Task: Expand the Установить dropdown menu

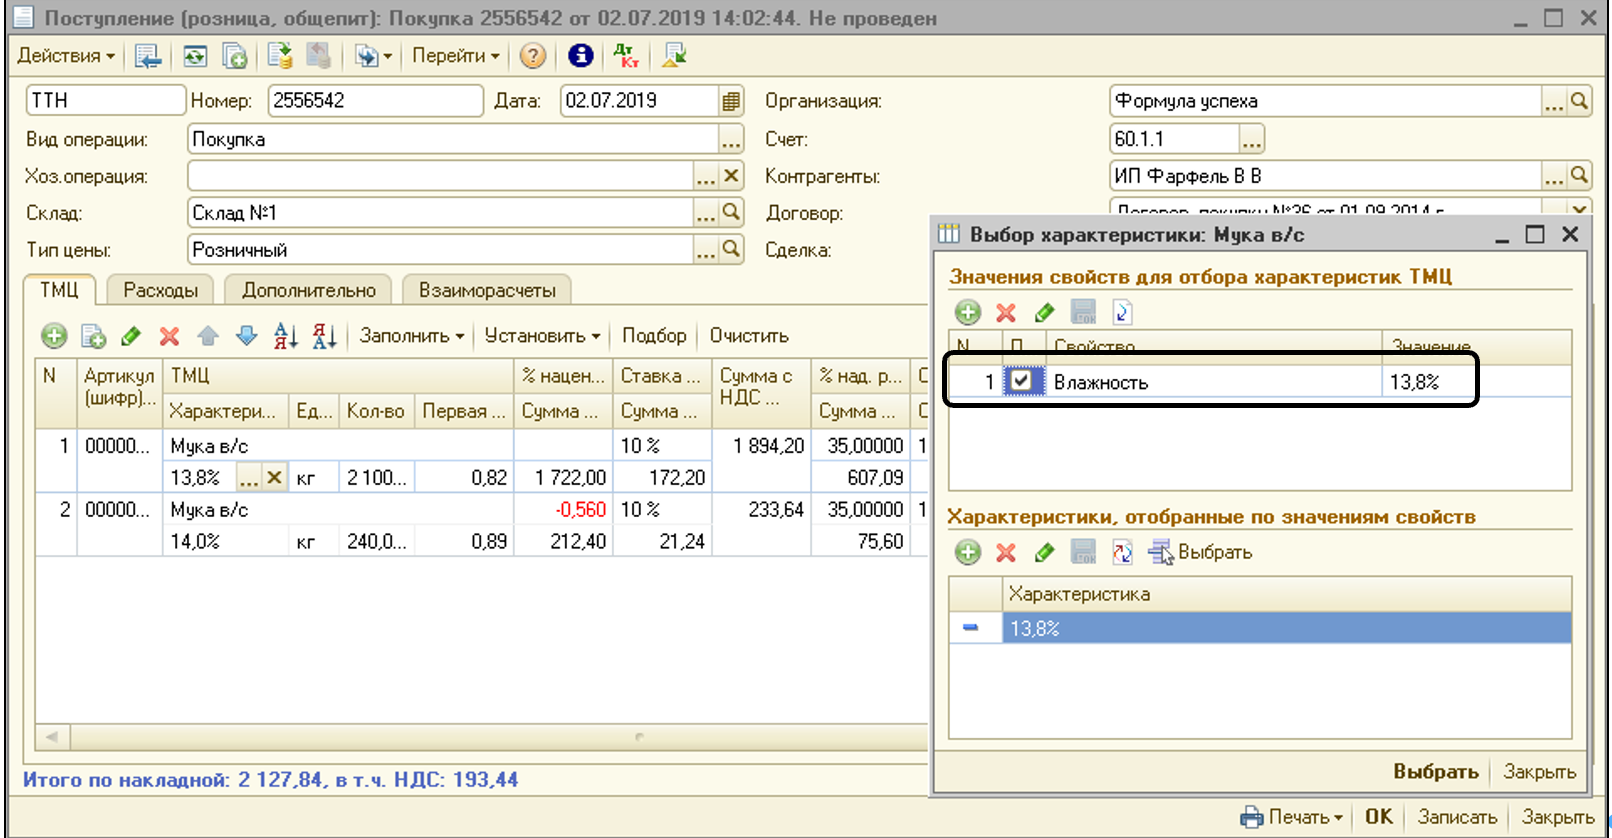Action: coord(541,336)
